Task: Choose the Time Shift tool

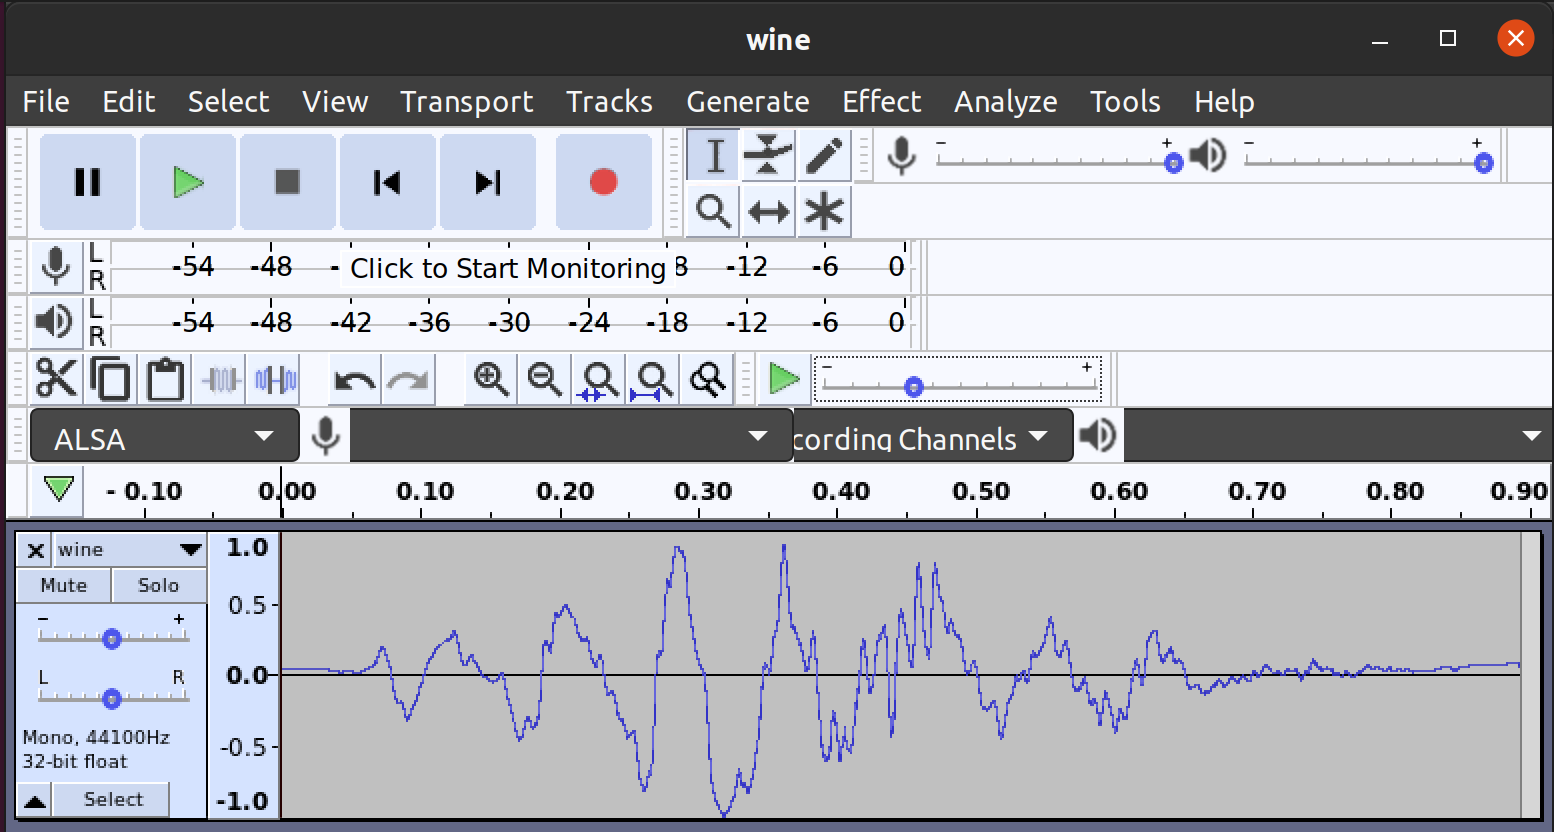Action: pos(768,212)
